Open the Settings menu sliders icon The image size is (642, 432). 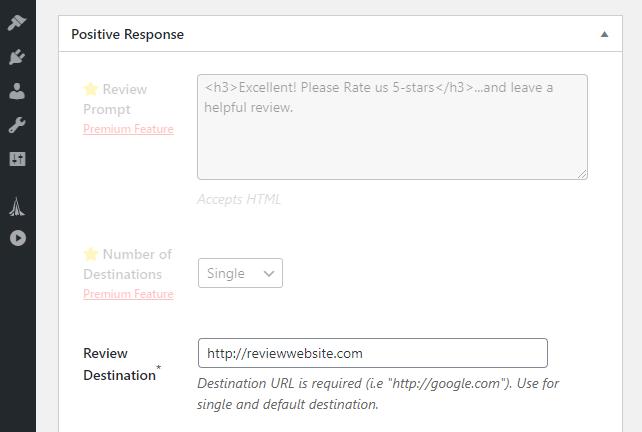[17, 159]
